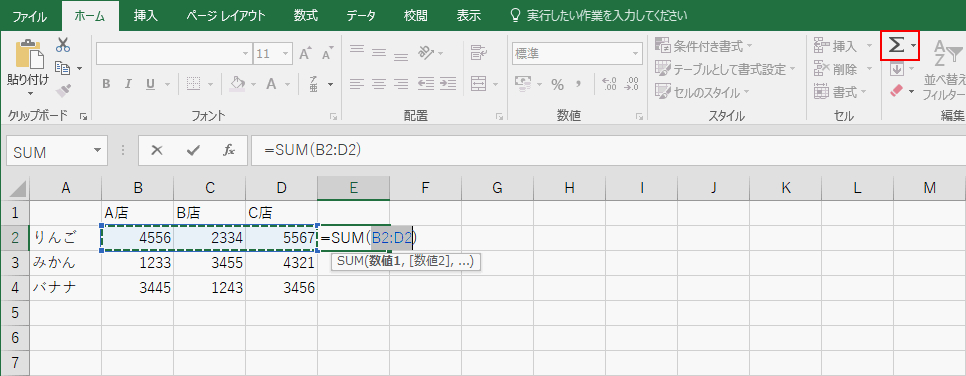Apply comma style format
The image size is (966, 376).
point(578,84)
